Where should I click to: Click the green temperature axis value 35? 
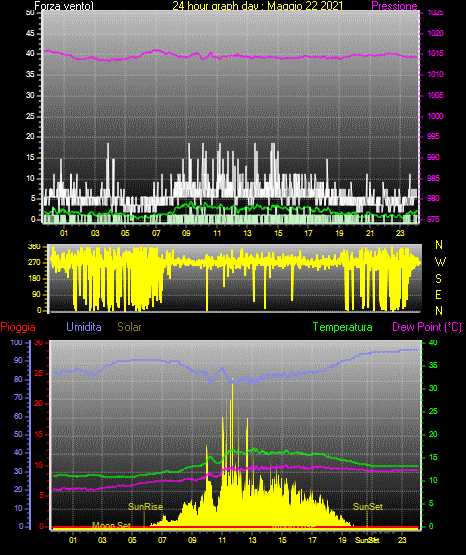(x=433, y=365)
